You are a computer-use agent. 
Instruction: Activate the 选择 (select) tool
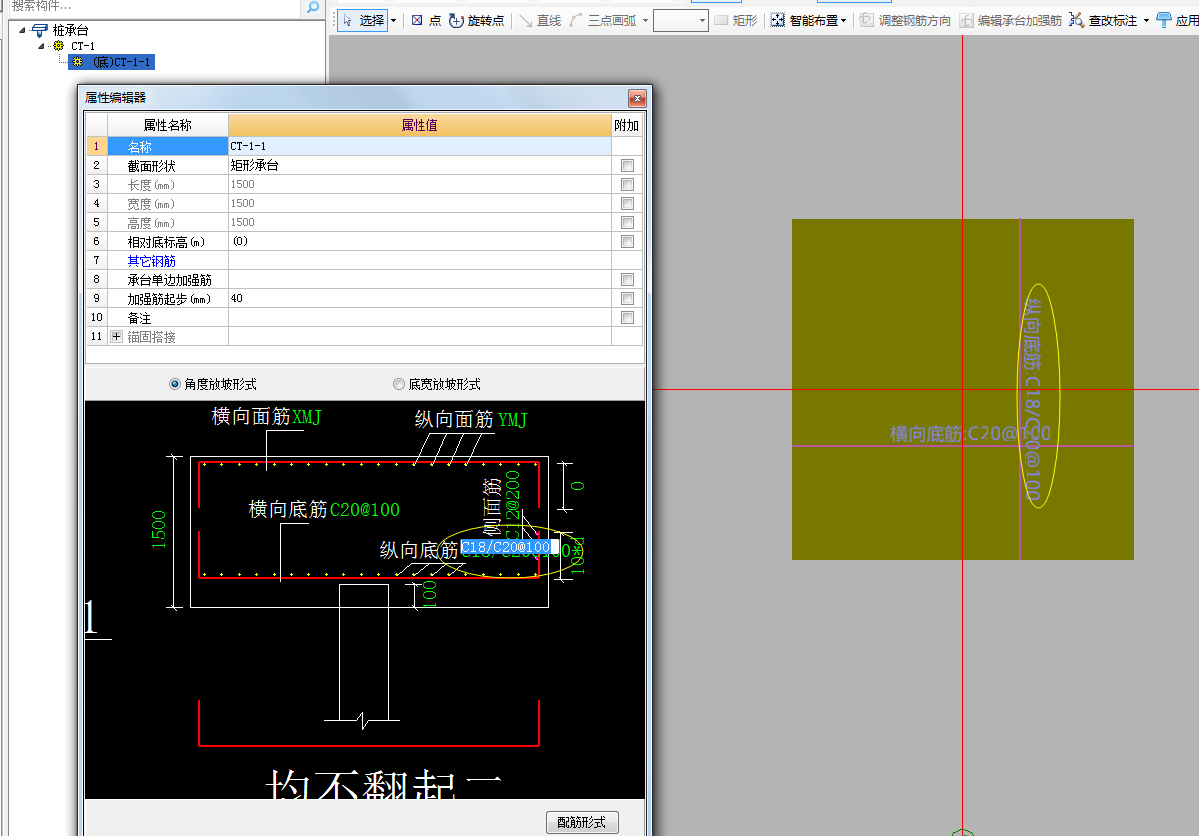363,21
